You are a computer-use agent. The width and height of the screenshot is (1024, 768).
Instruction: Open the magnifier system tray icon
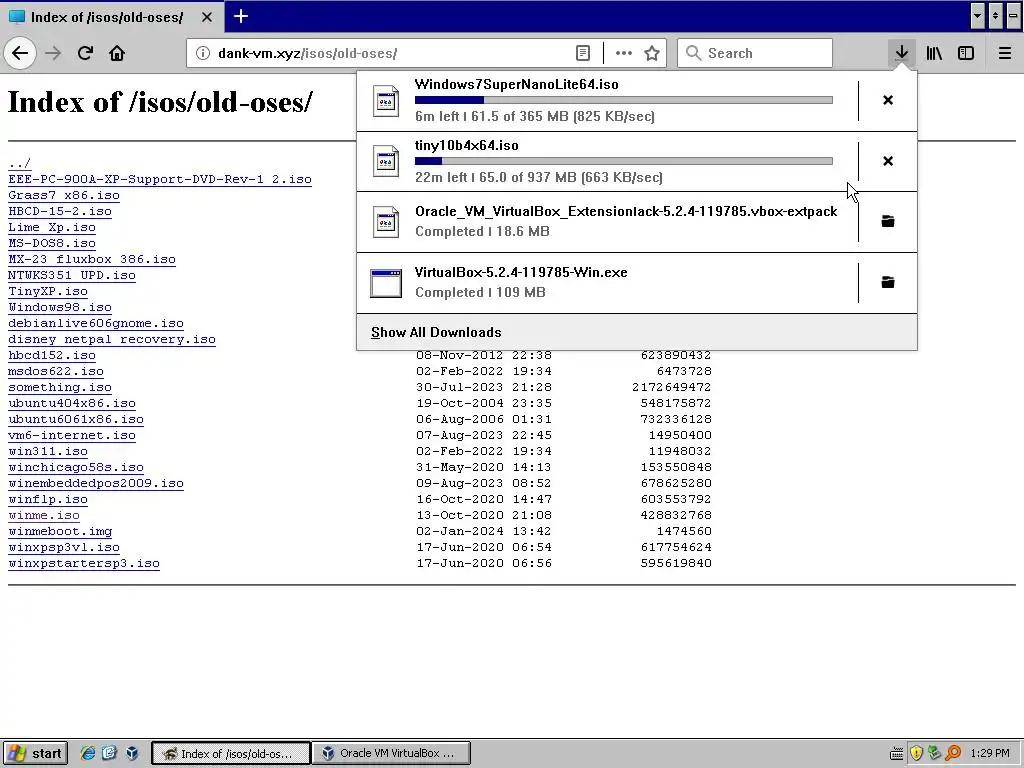(953, 753)
